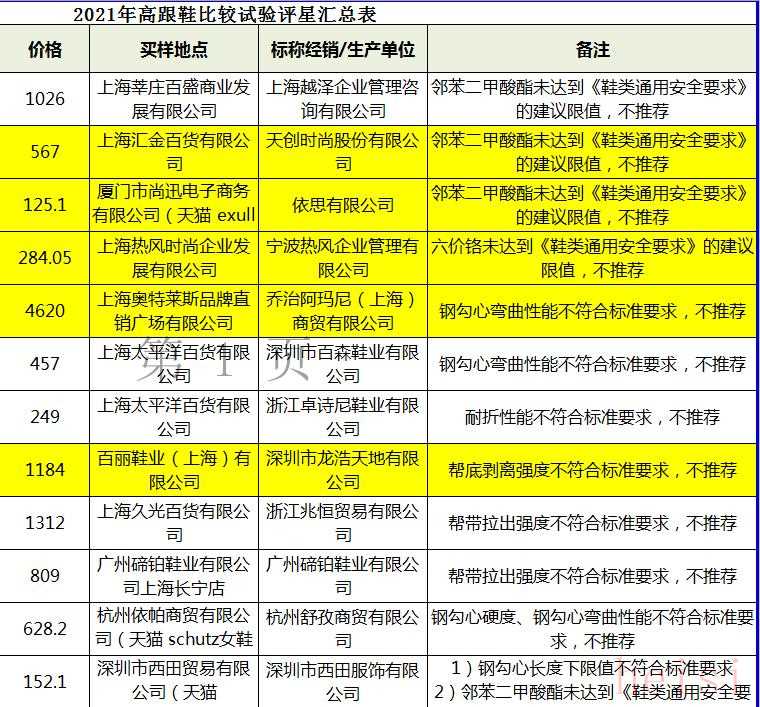Click the 标称经销/生产单位 header cell

tap(342, 49)
